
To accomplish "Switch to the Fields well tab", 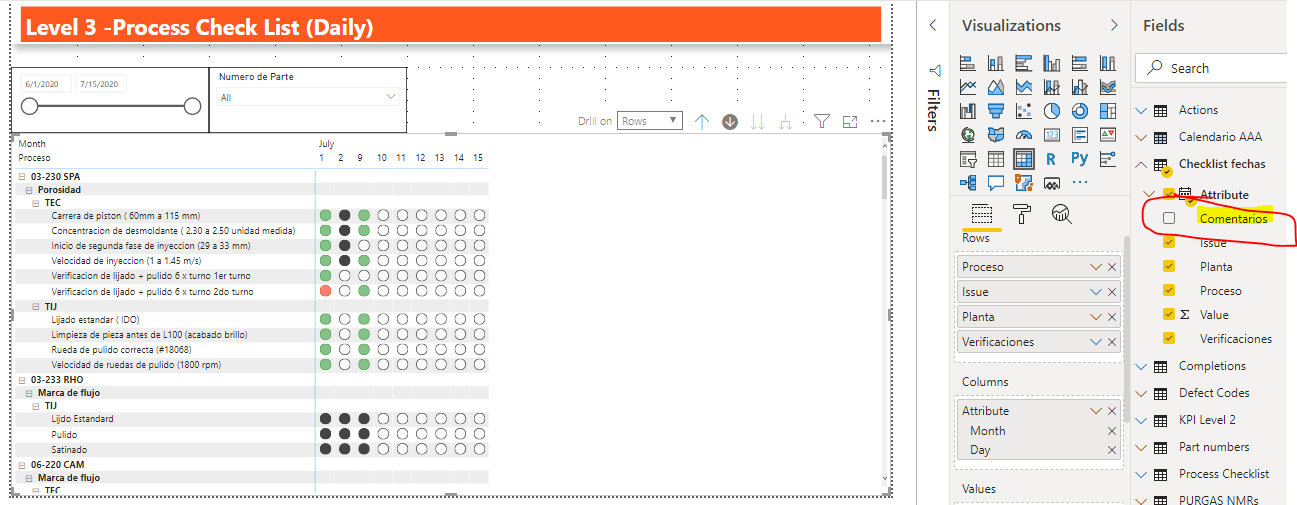I will pyautogui.click(x=981, y=214).
